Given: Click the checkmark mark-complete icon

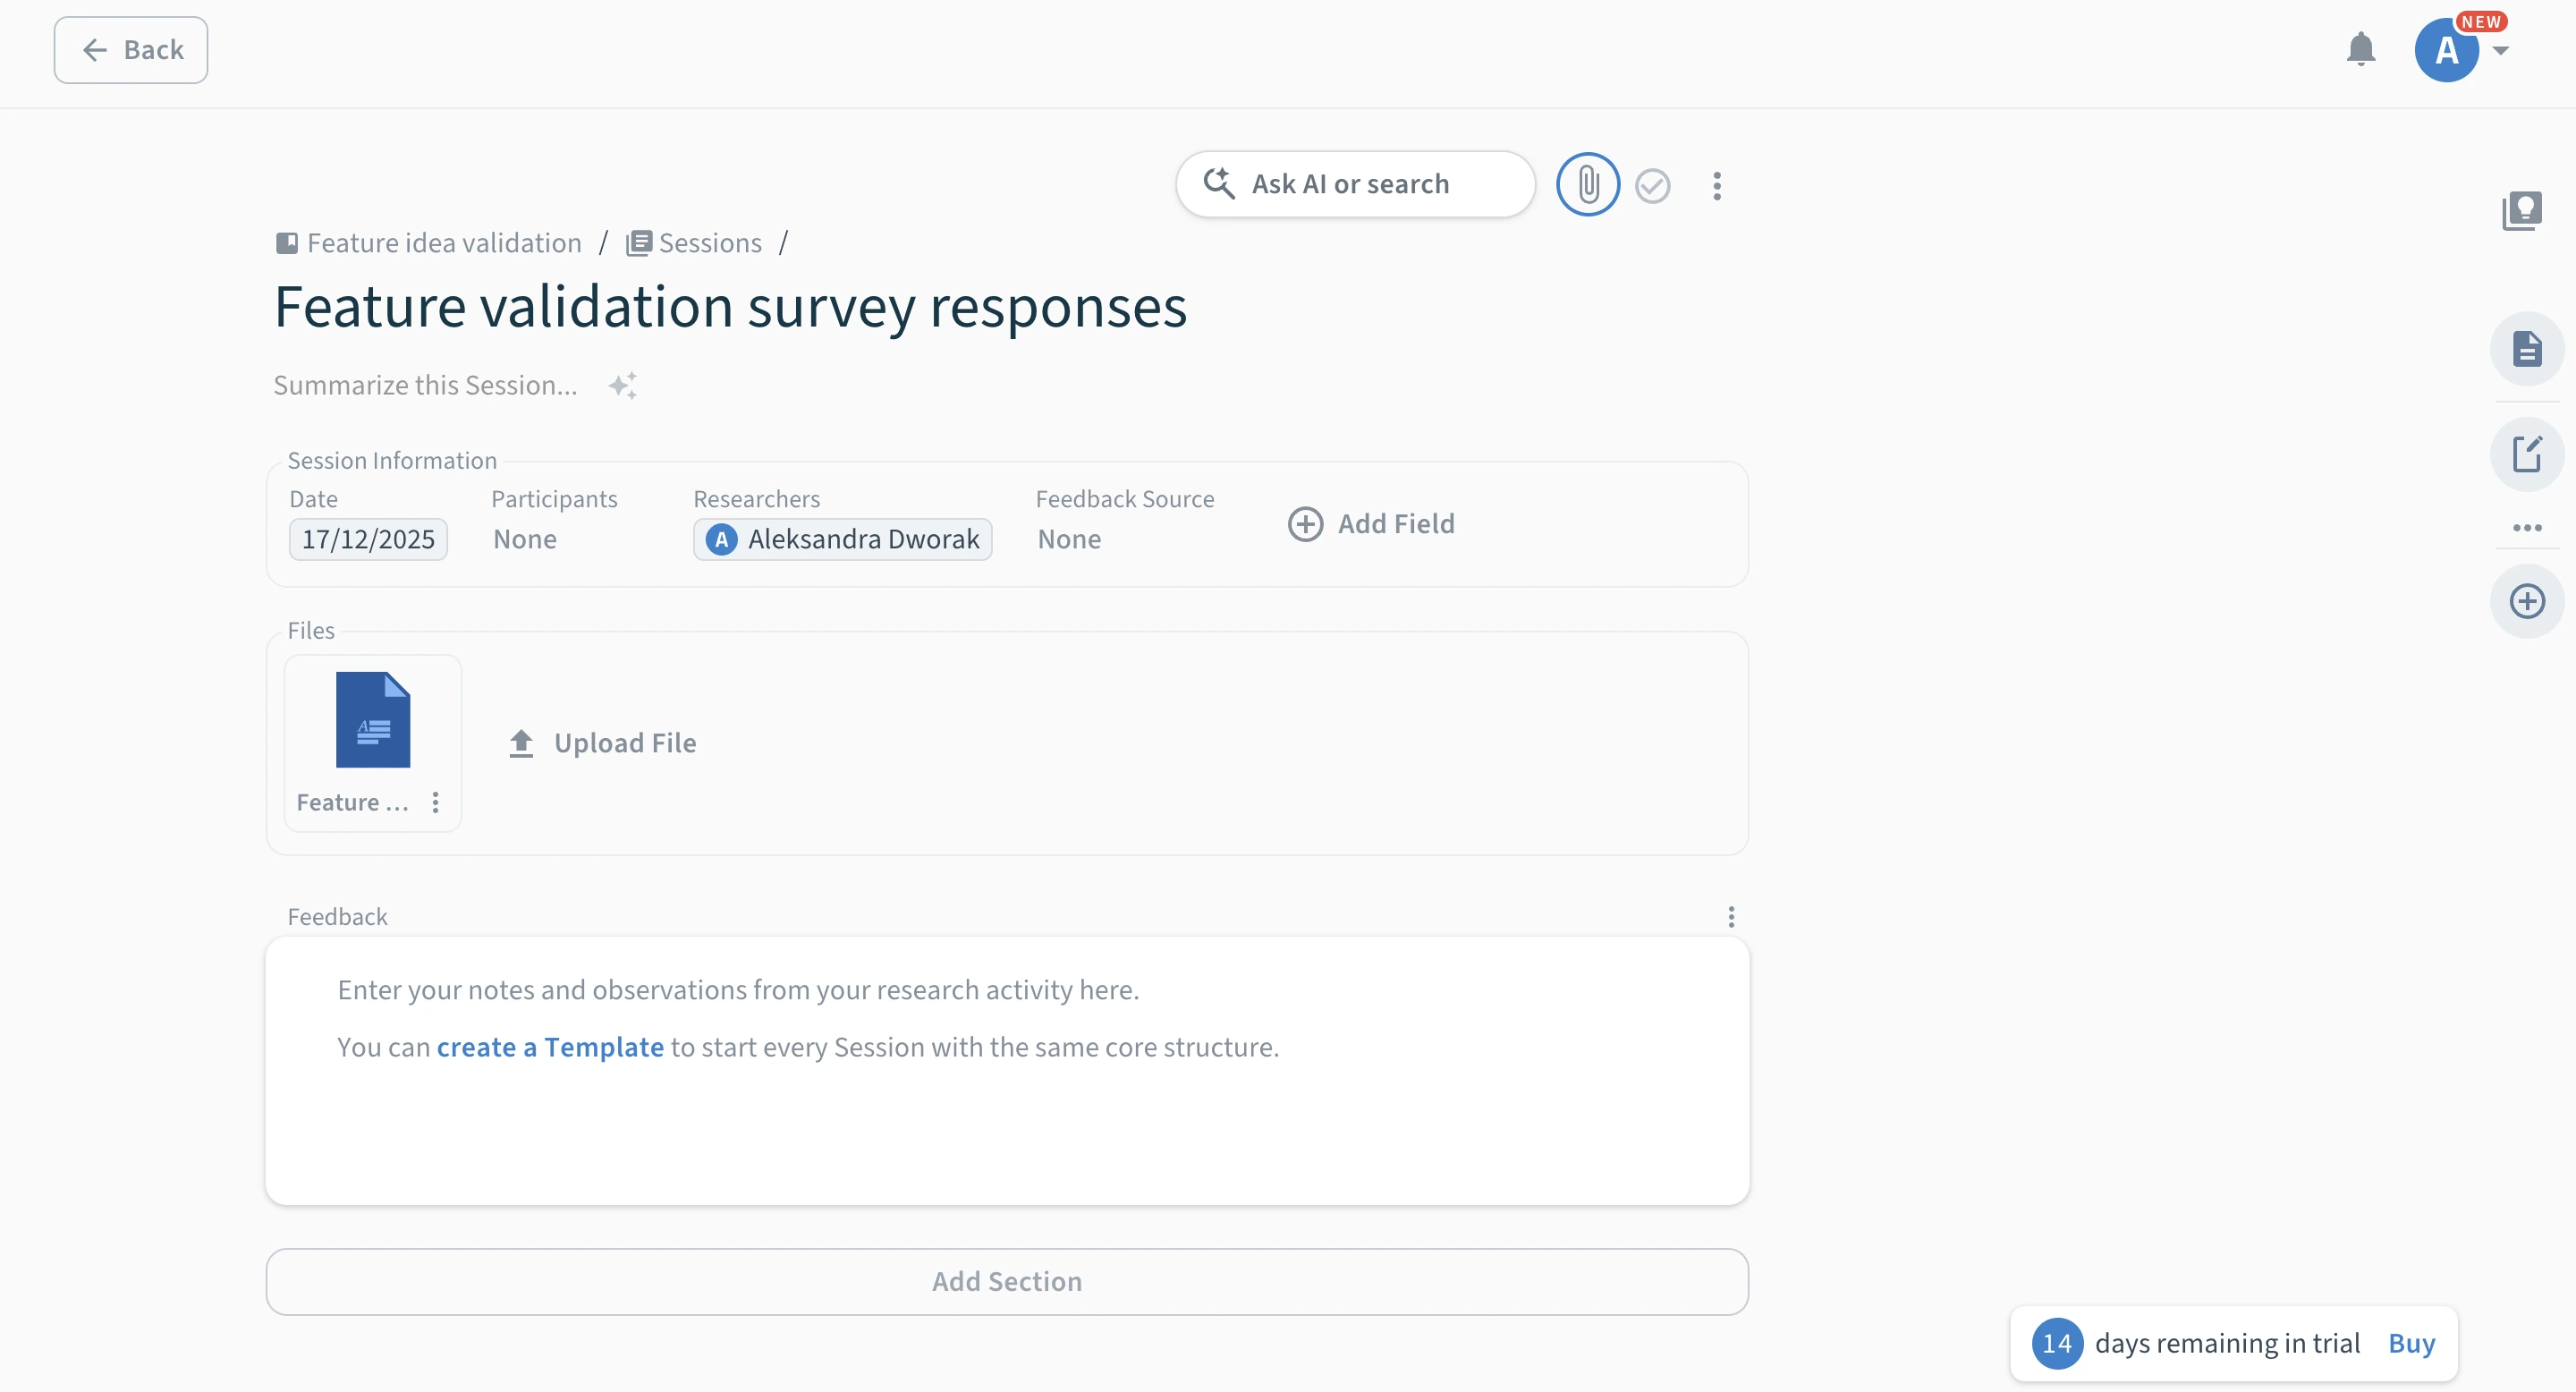Looking at the screenshot, I should 1652,186.
